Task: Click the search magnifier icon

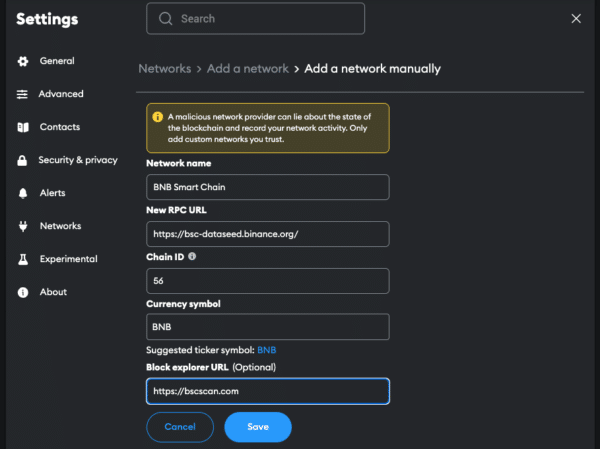Action: [165, 18]
